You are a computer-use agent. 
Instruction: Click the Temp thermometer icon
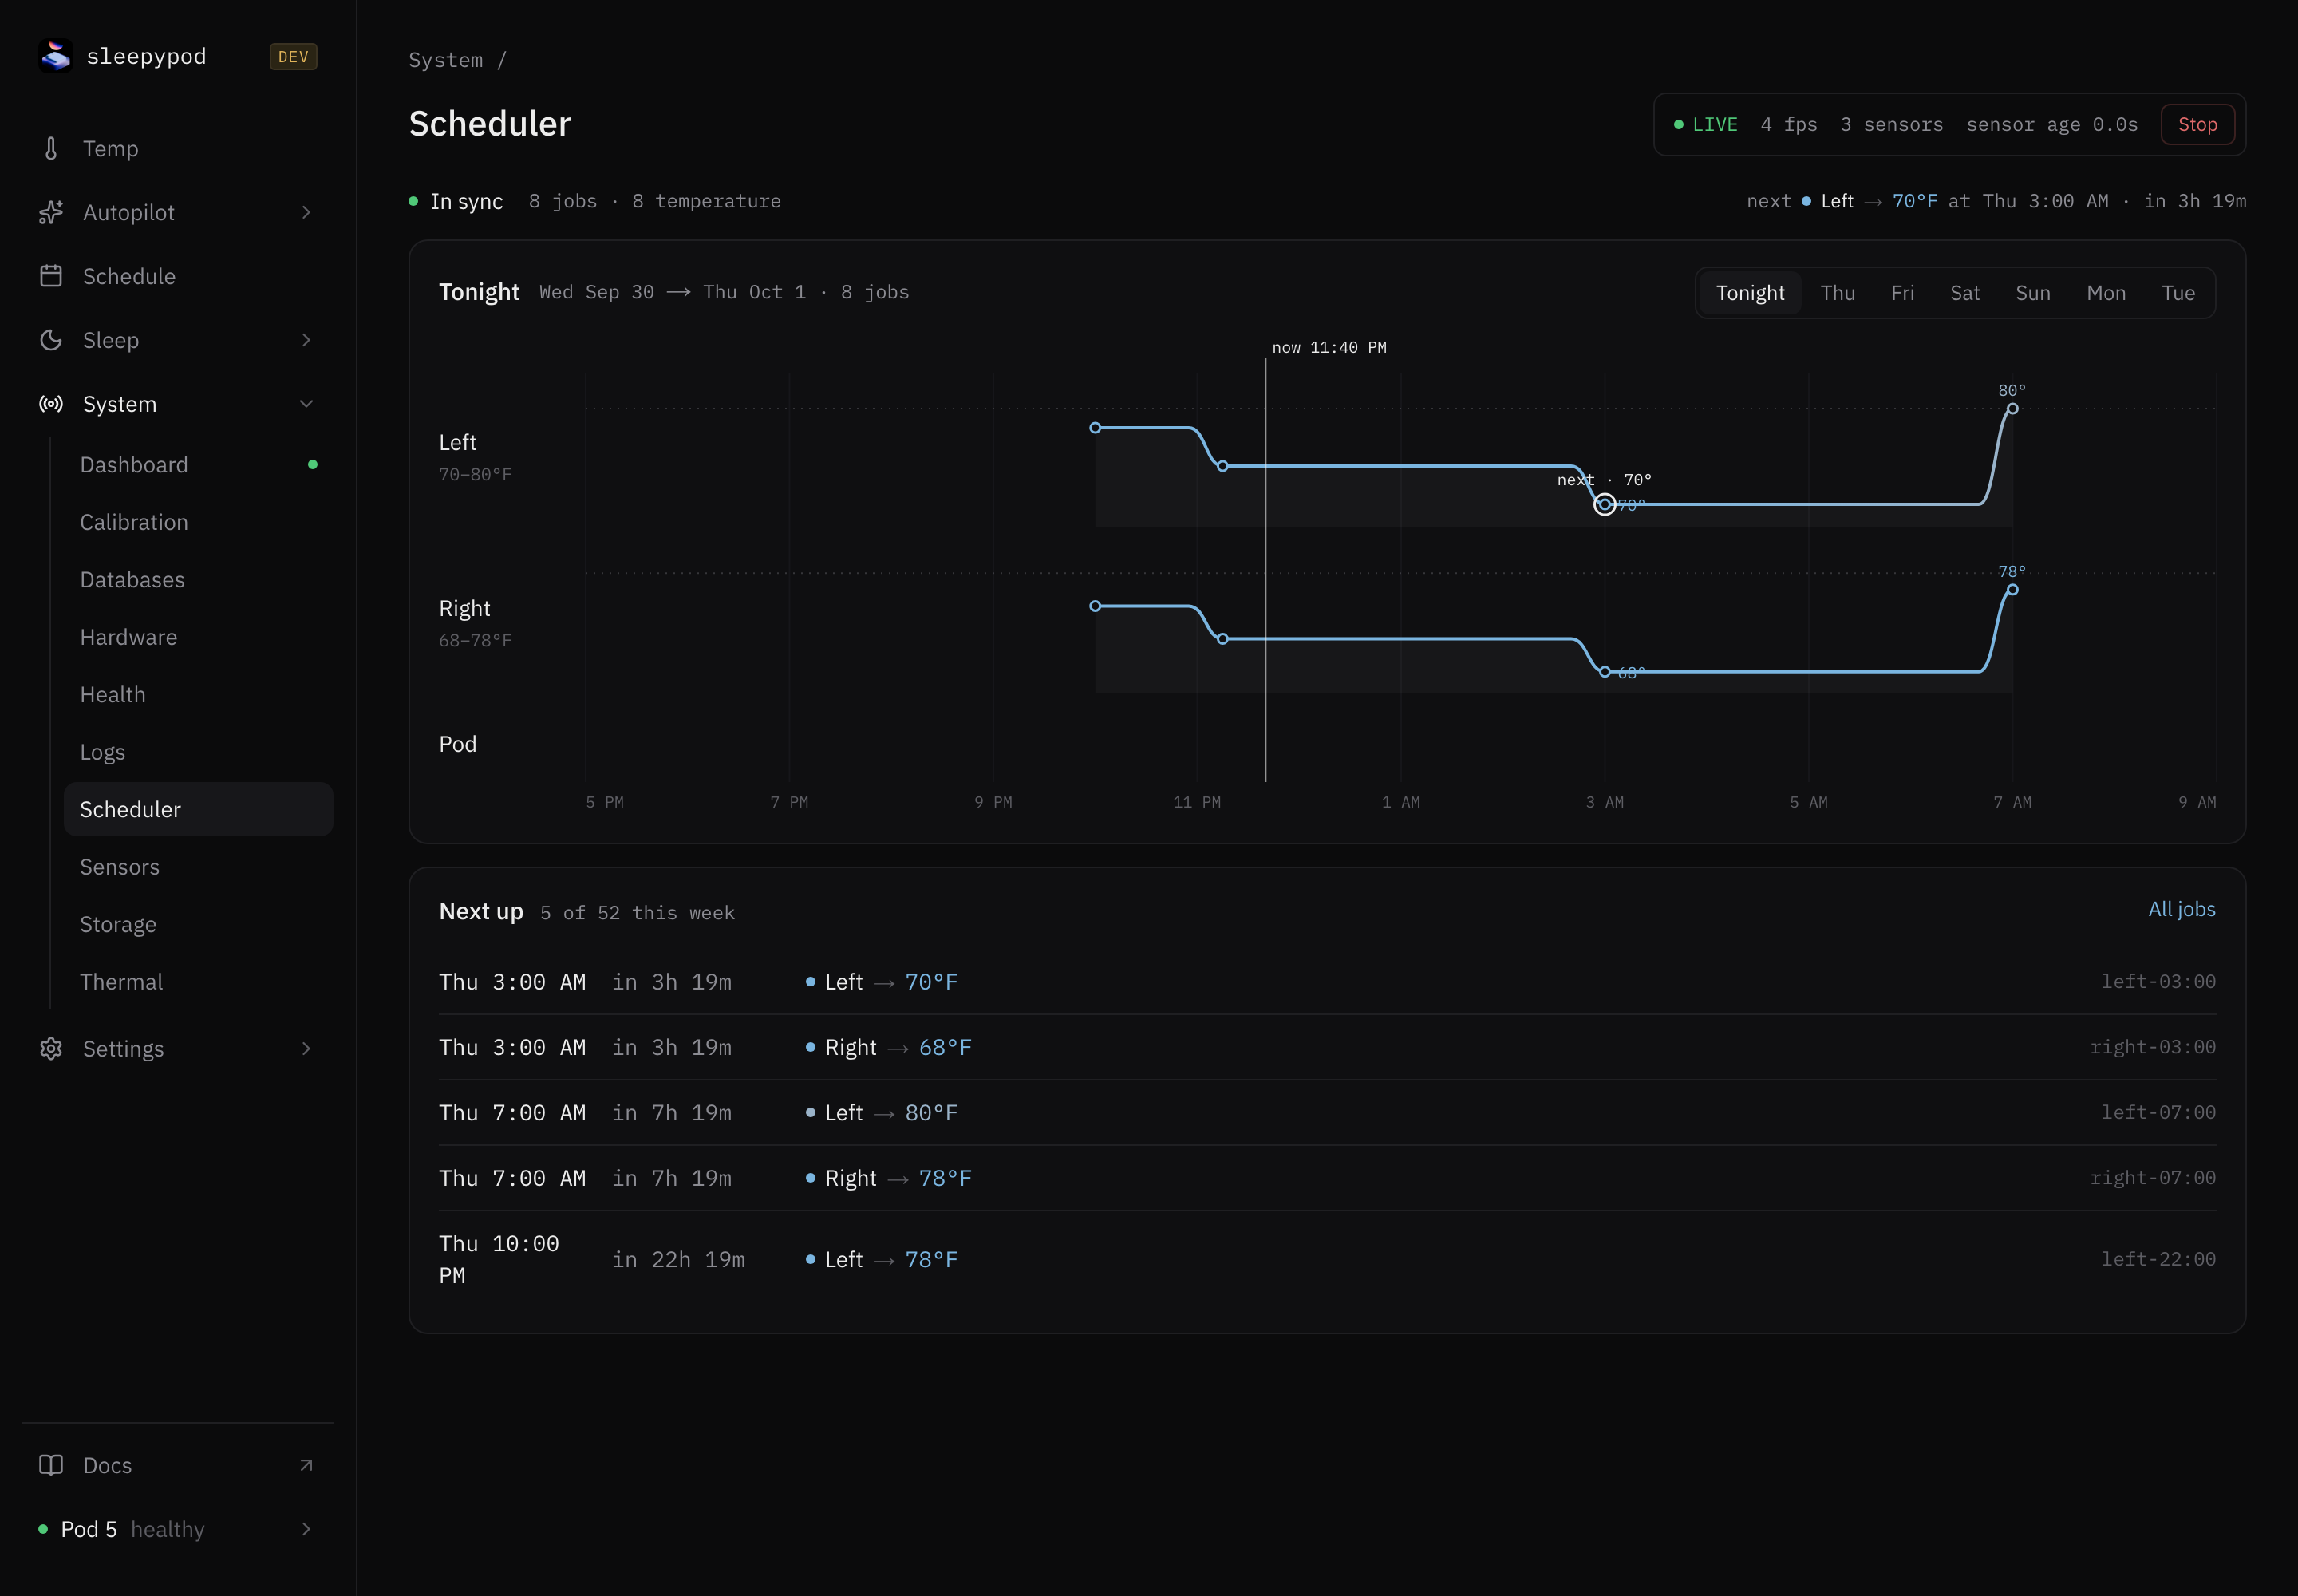click(x=51, y=149)
